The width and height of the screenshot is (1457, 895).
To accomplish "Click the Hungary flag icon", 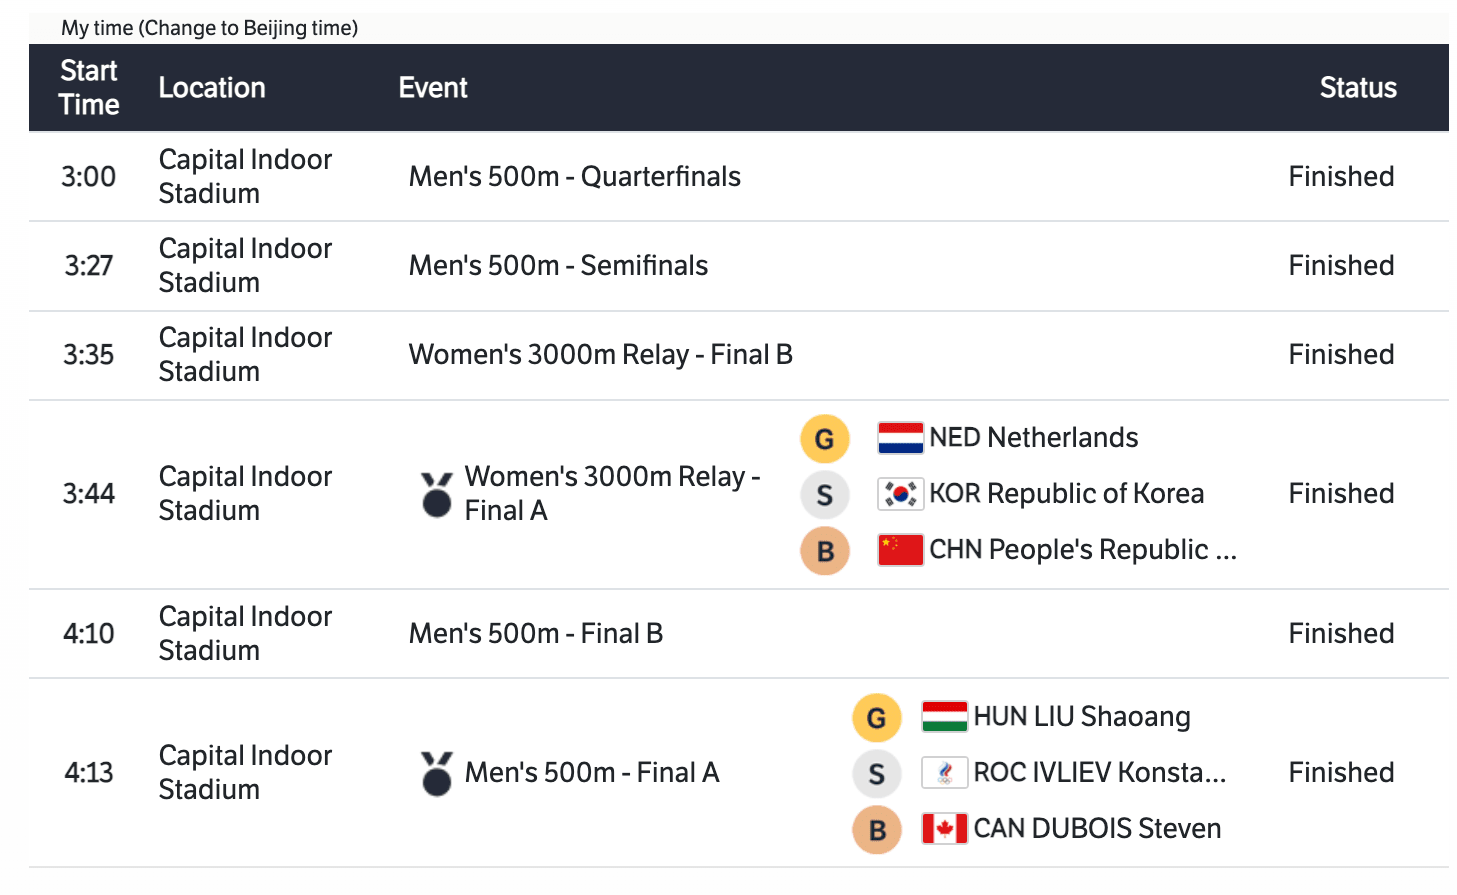I will (x=944, y=717).
